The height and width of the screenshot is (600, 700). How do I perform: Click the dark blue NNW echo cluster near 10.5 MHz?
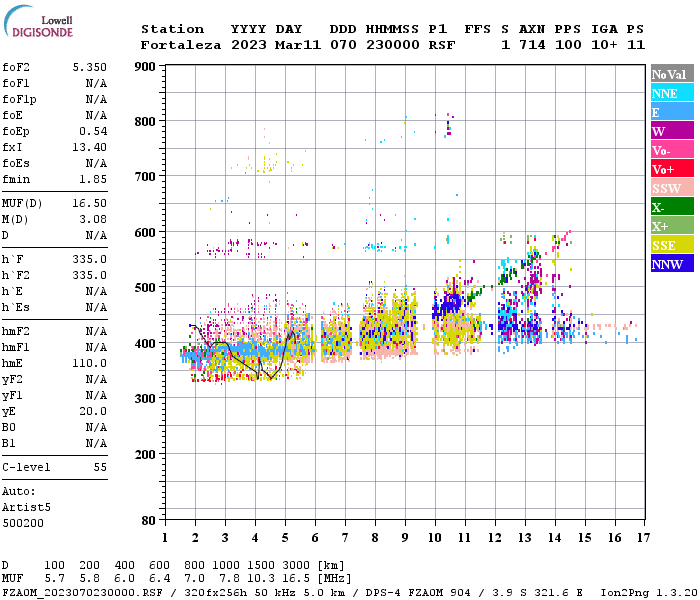point(447,305)
